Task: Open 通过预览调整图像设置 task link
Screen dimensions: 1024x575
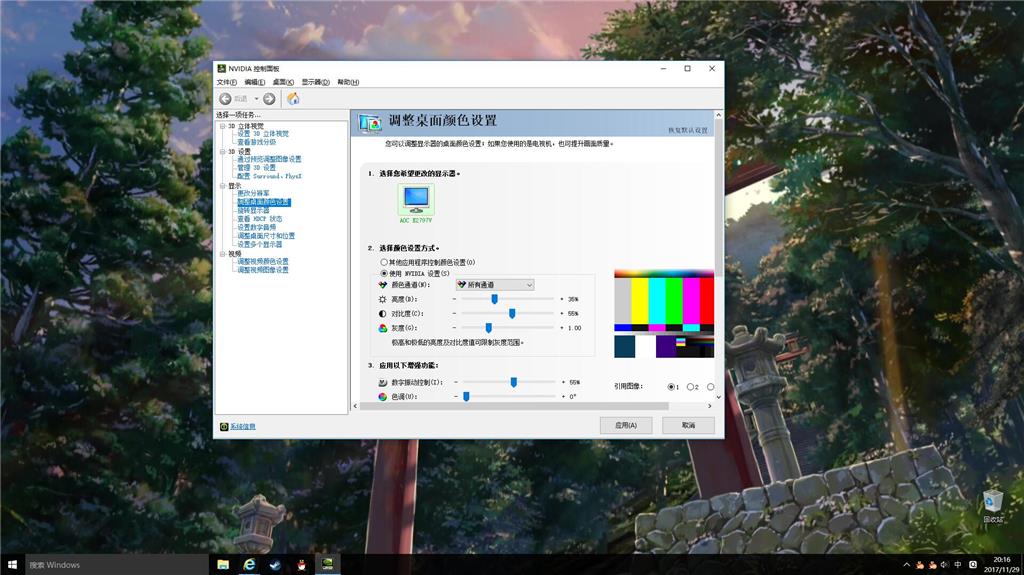Action: point(269,159)
